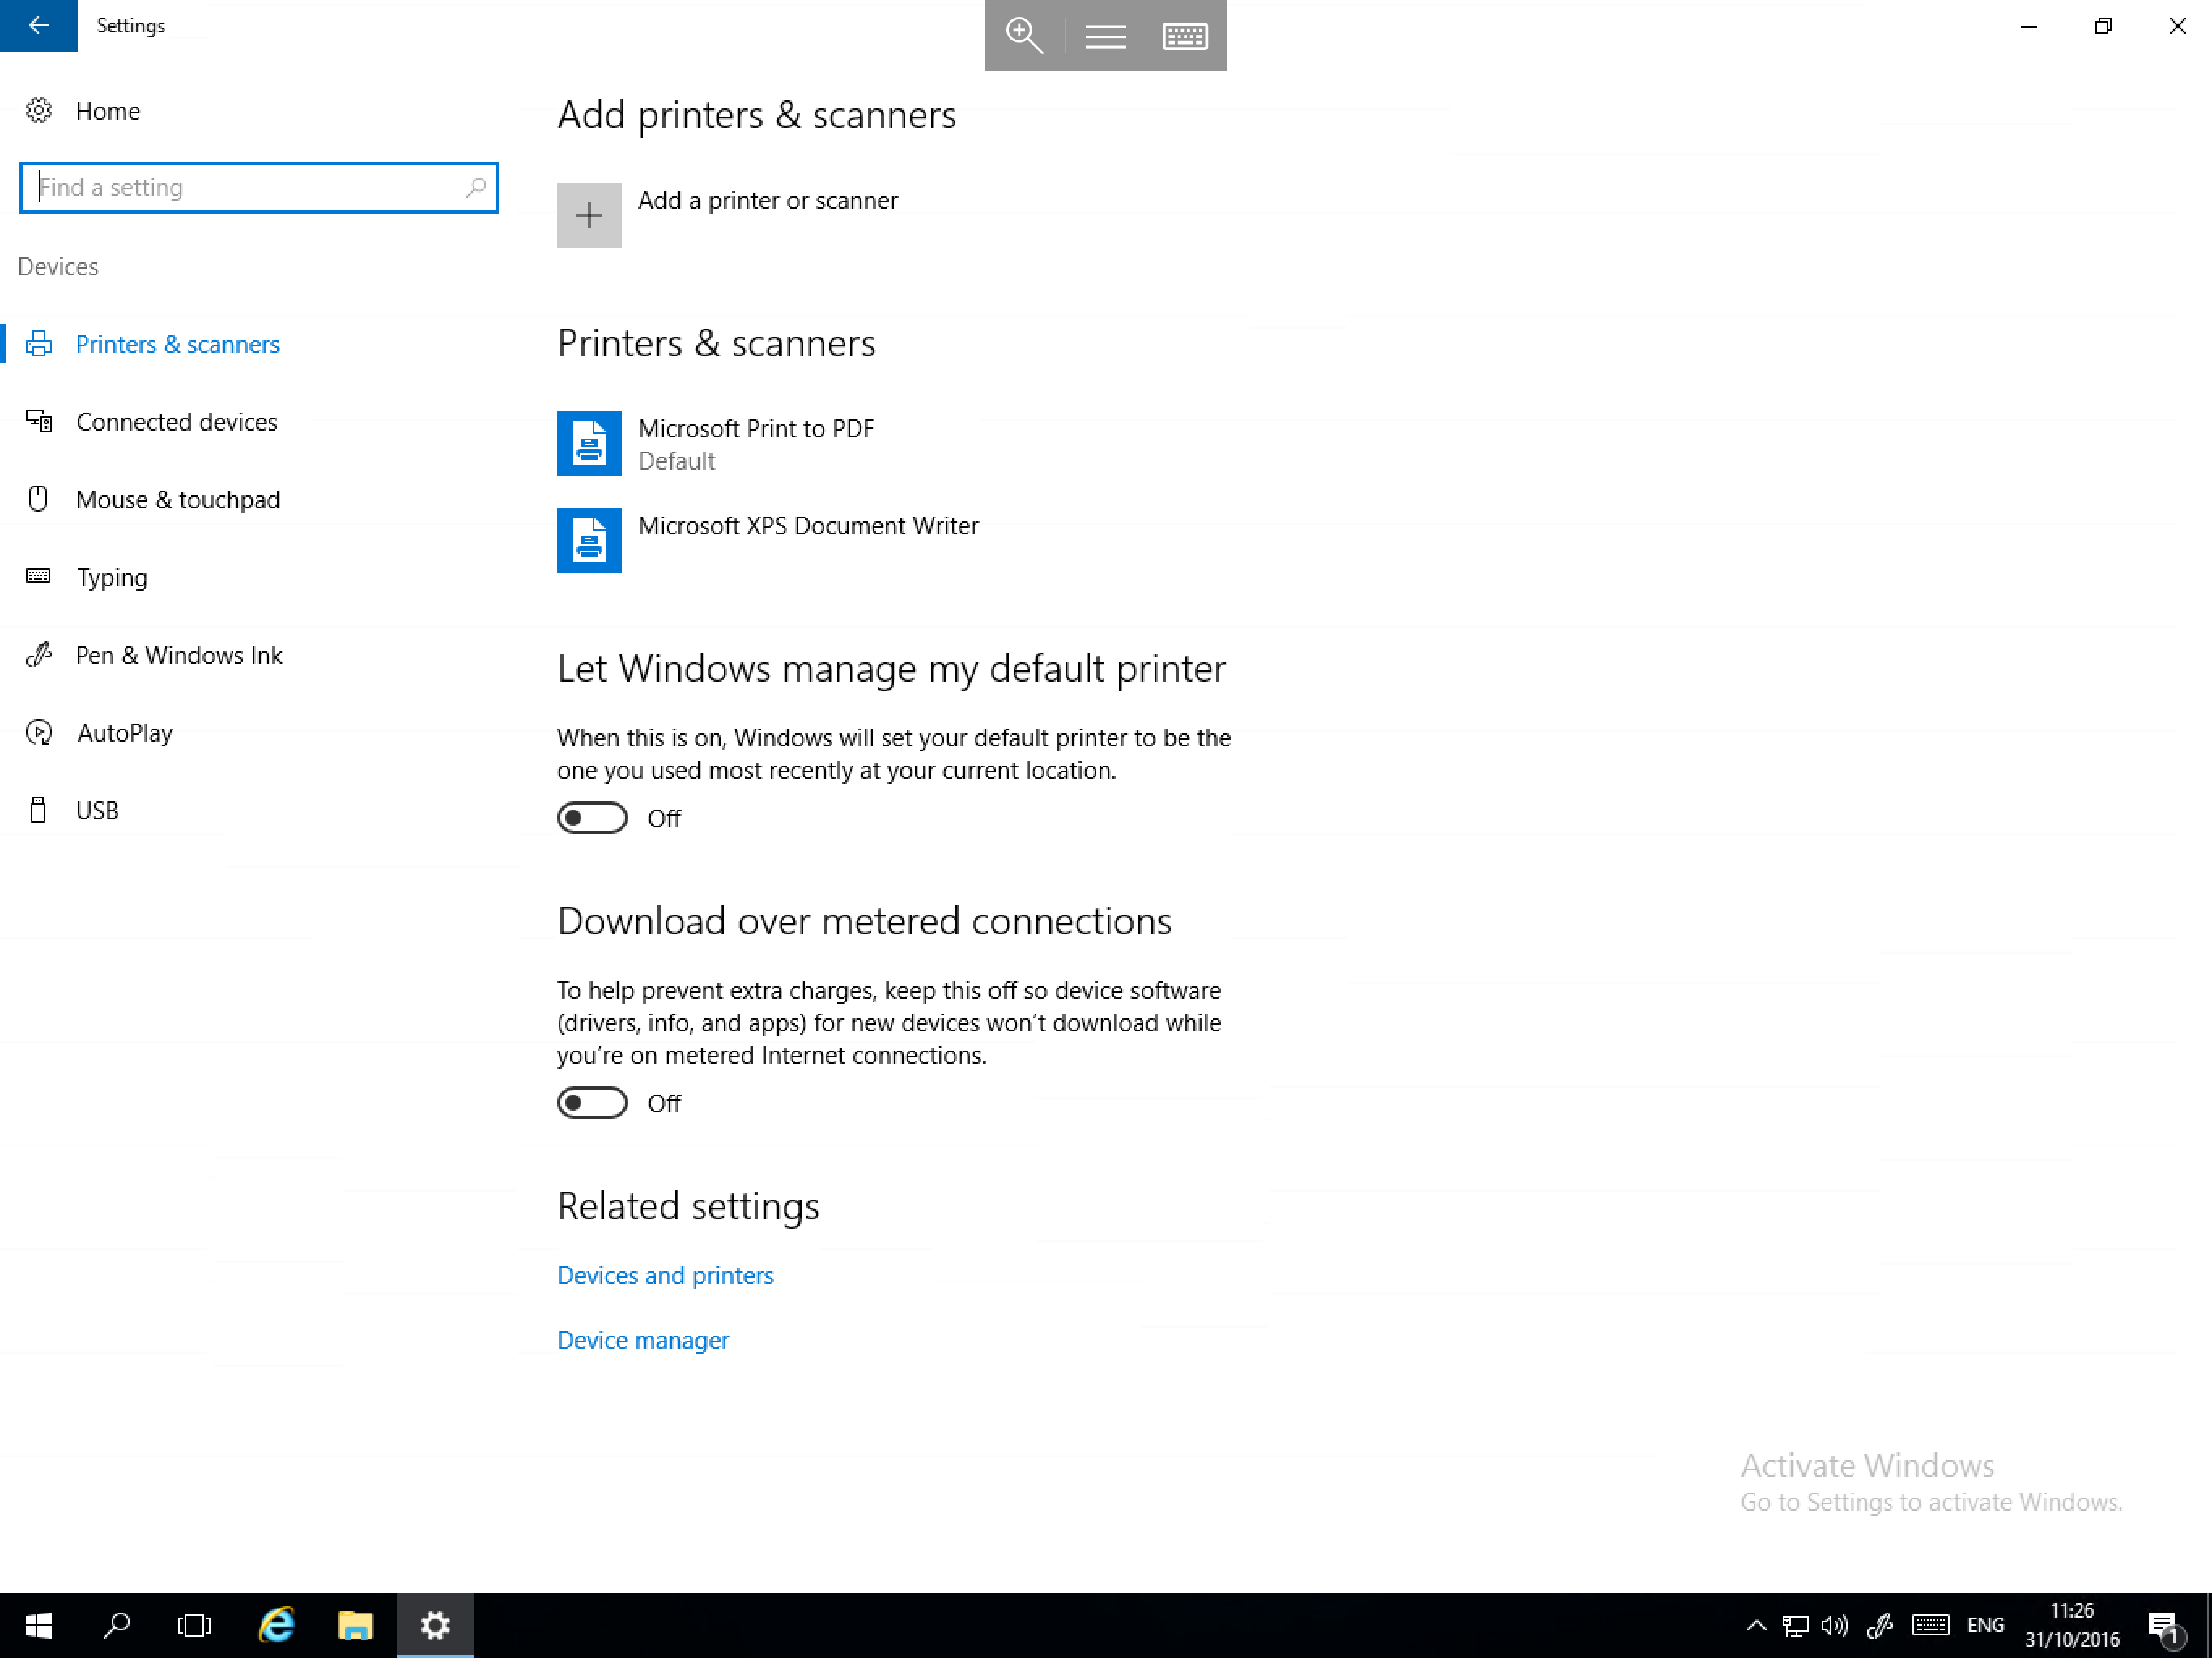
Task: Click the ENG language indicator
Action: click(1985, 1625)
